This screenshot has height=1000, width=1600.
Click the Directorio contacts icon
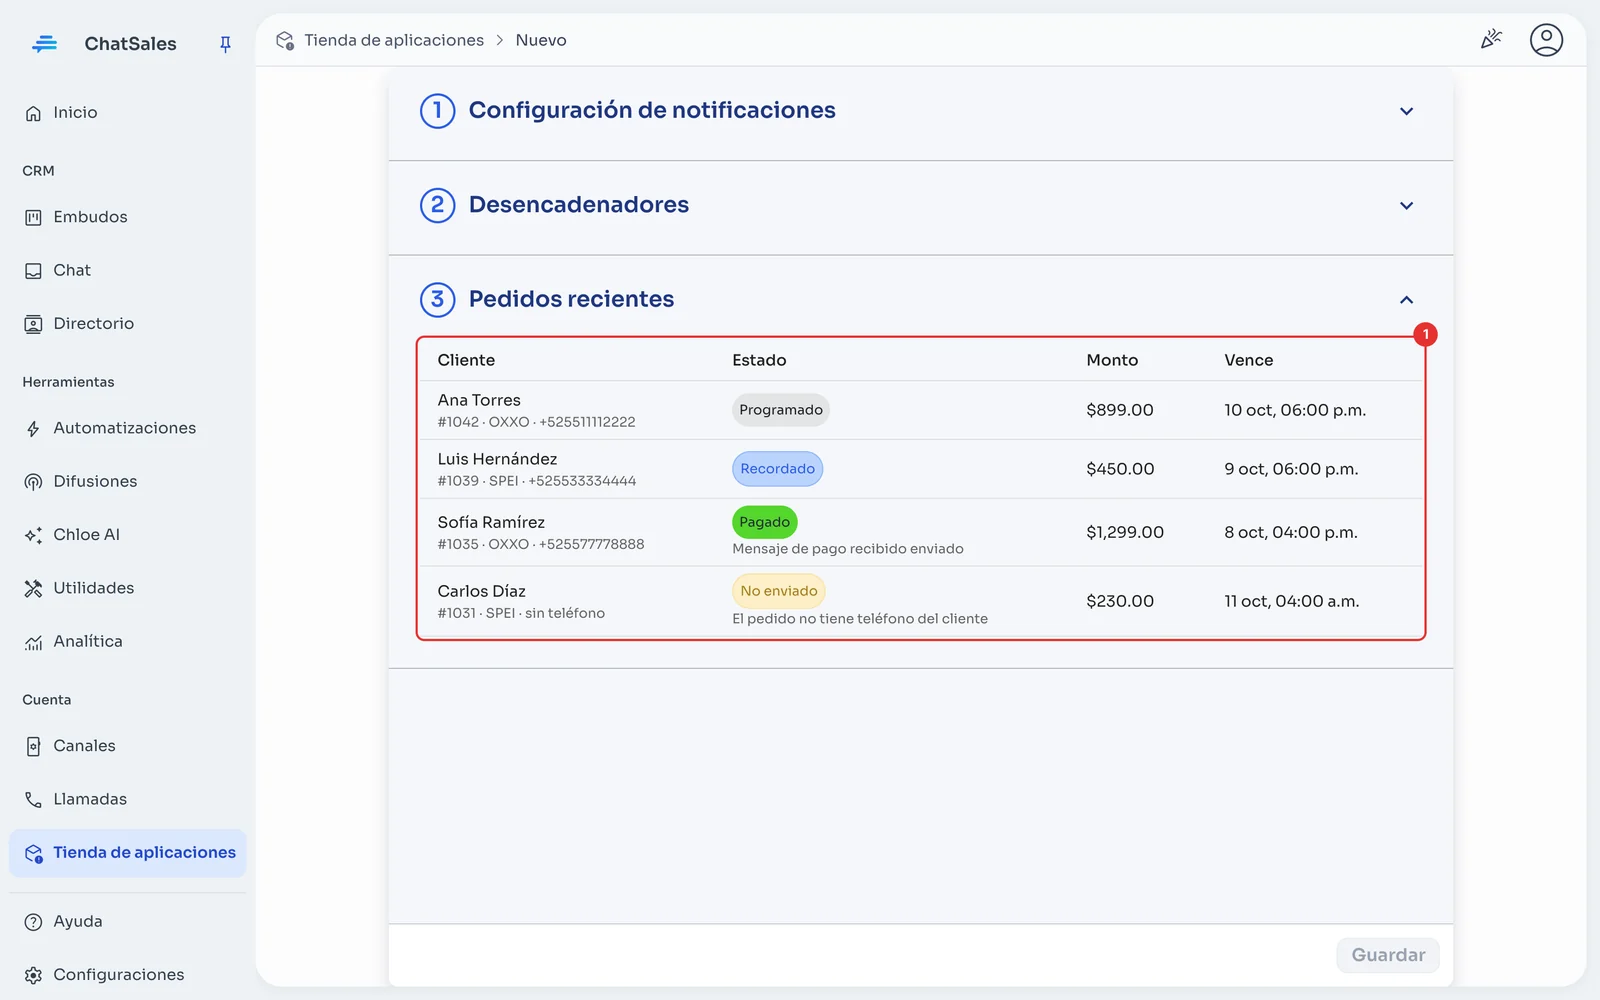tap(33, 324)
